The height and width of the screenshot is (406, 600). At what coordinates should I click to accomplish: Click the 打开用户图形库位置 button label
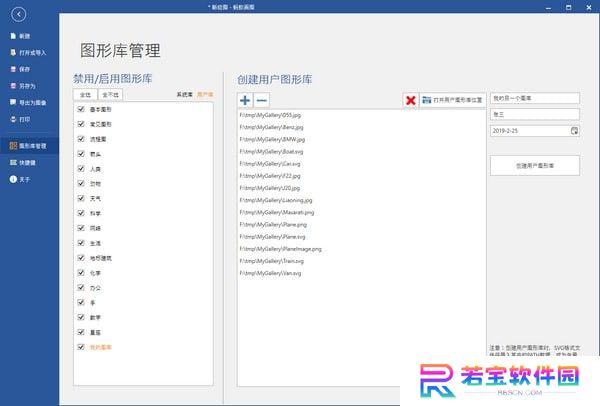(457, 100)
